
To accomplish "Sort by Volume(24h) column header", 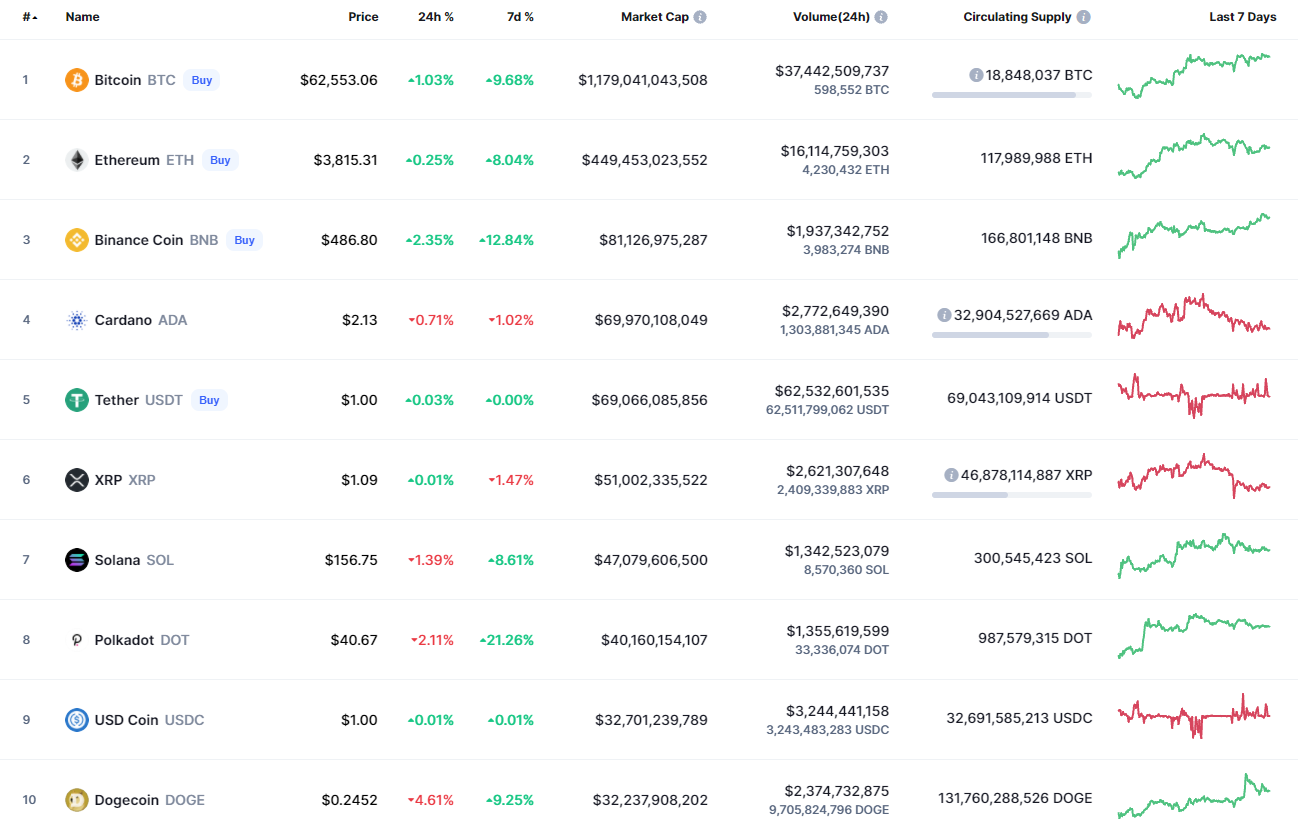I will tap(831, 17).
